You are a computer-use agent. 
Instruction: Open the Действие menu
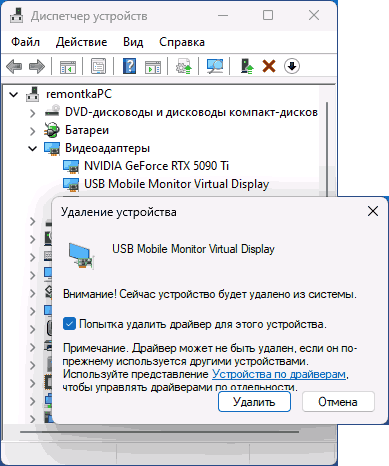pos(82,42)
